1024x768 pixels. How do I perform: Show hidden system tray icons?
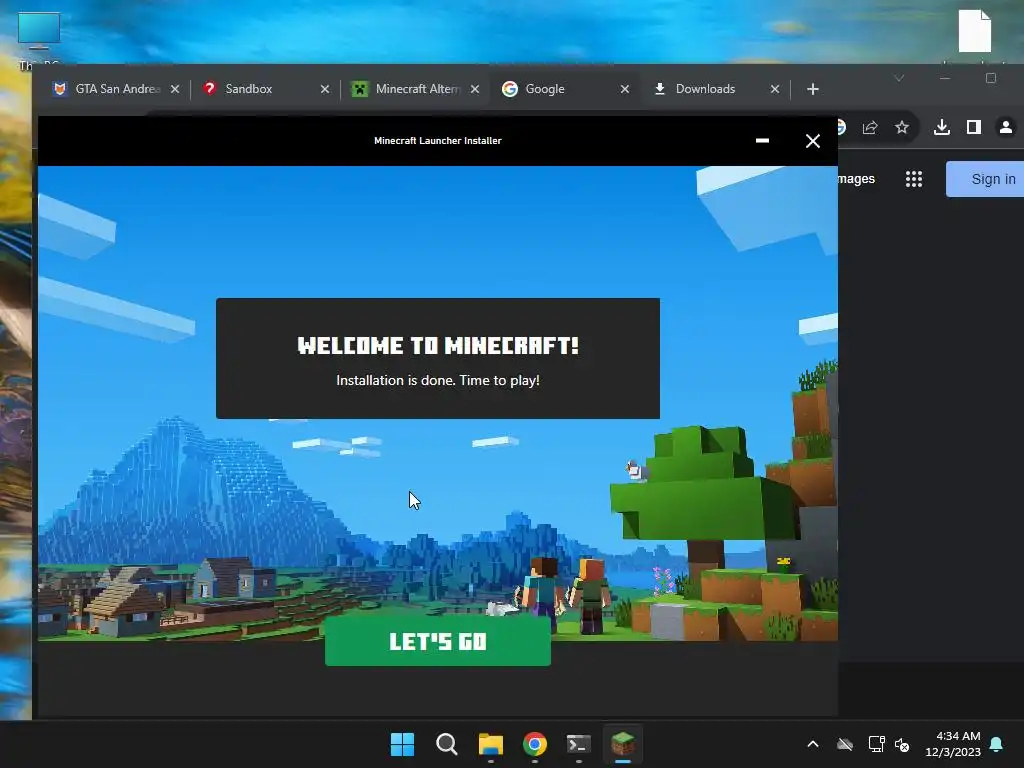[813, 744]
